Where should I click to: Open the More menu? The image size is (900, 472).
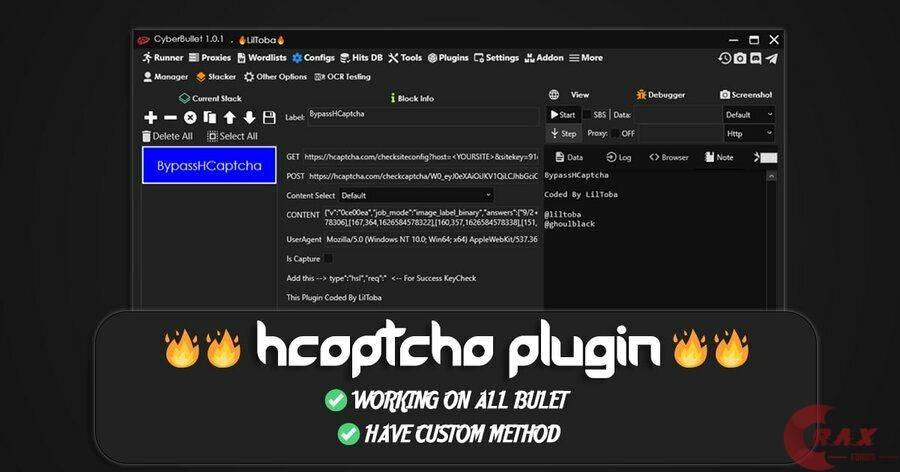coord(586,57)
